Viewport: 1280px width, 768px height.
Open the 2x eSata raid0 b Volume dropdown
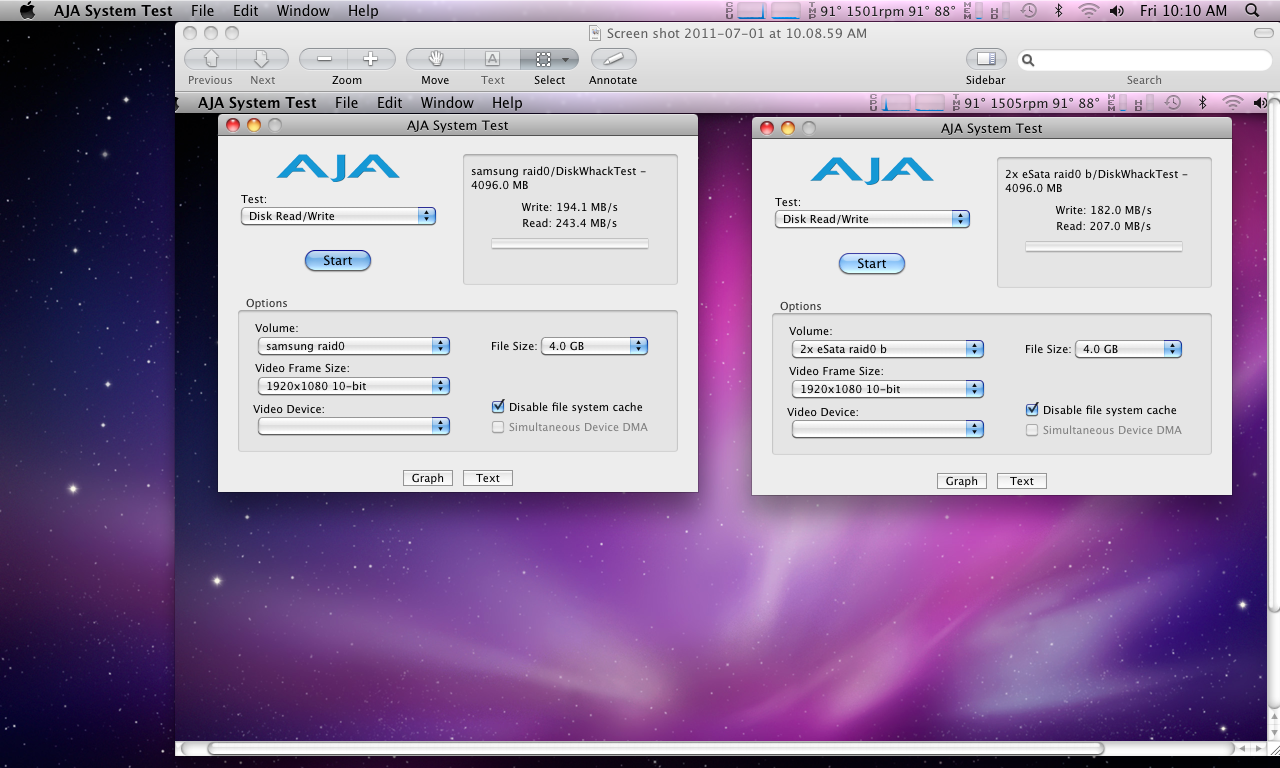[x=888, y=349]
